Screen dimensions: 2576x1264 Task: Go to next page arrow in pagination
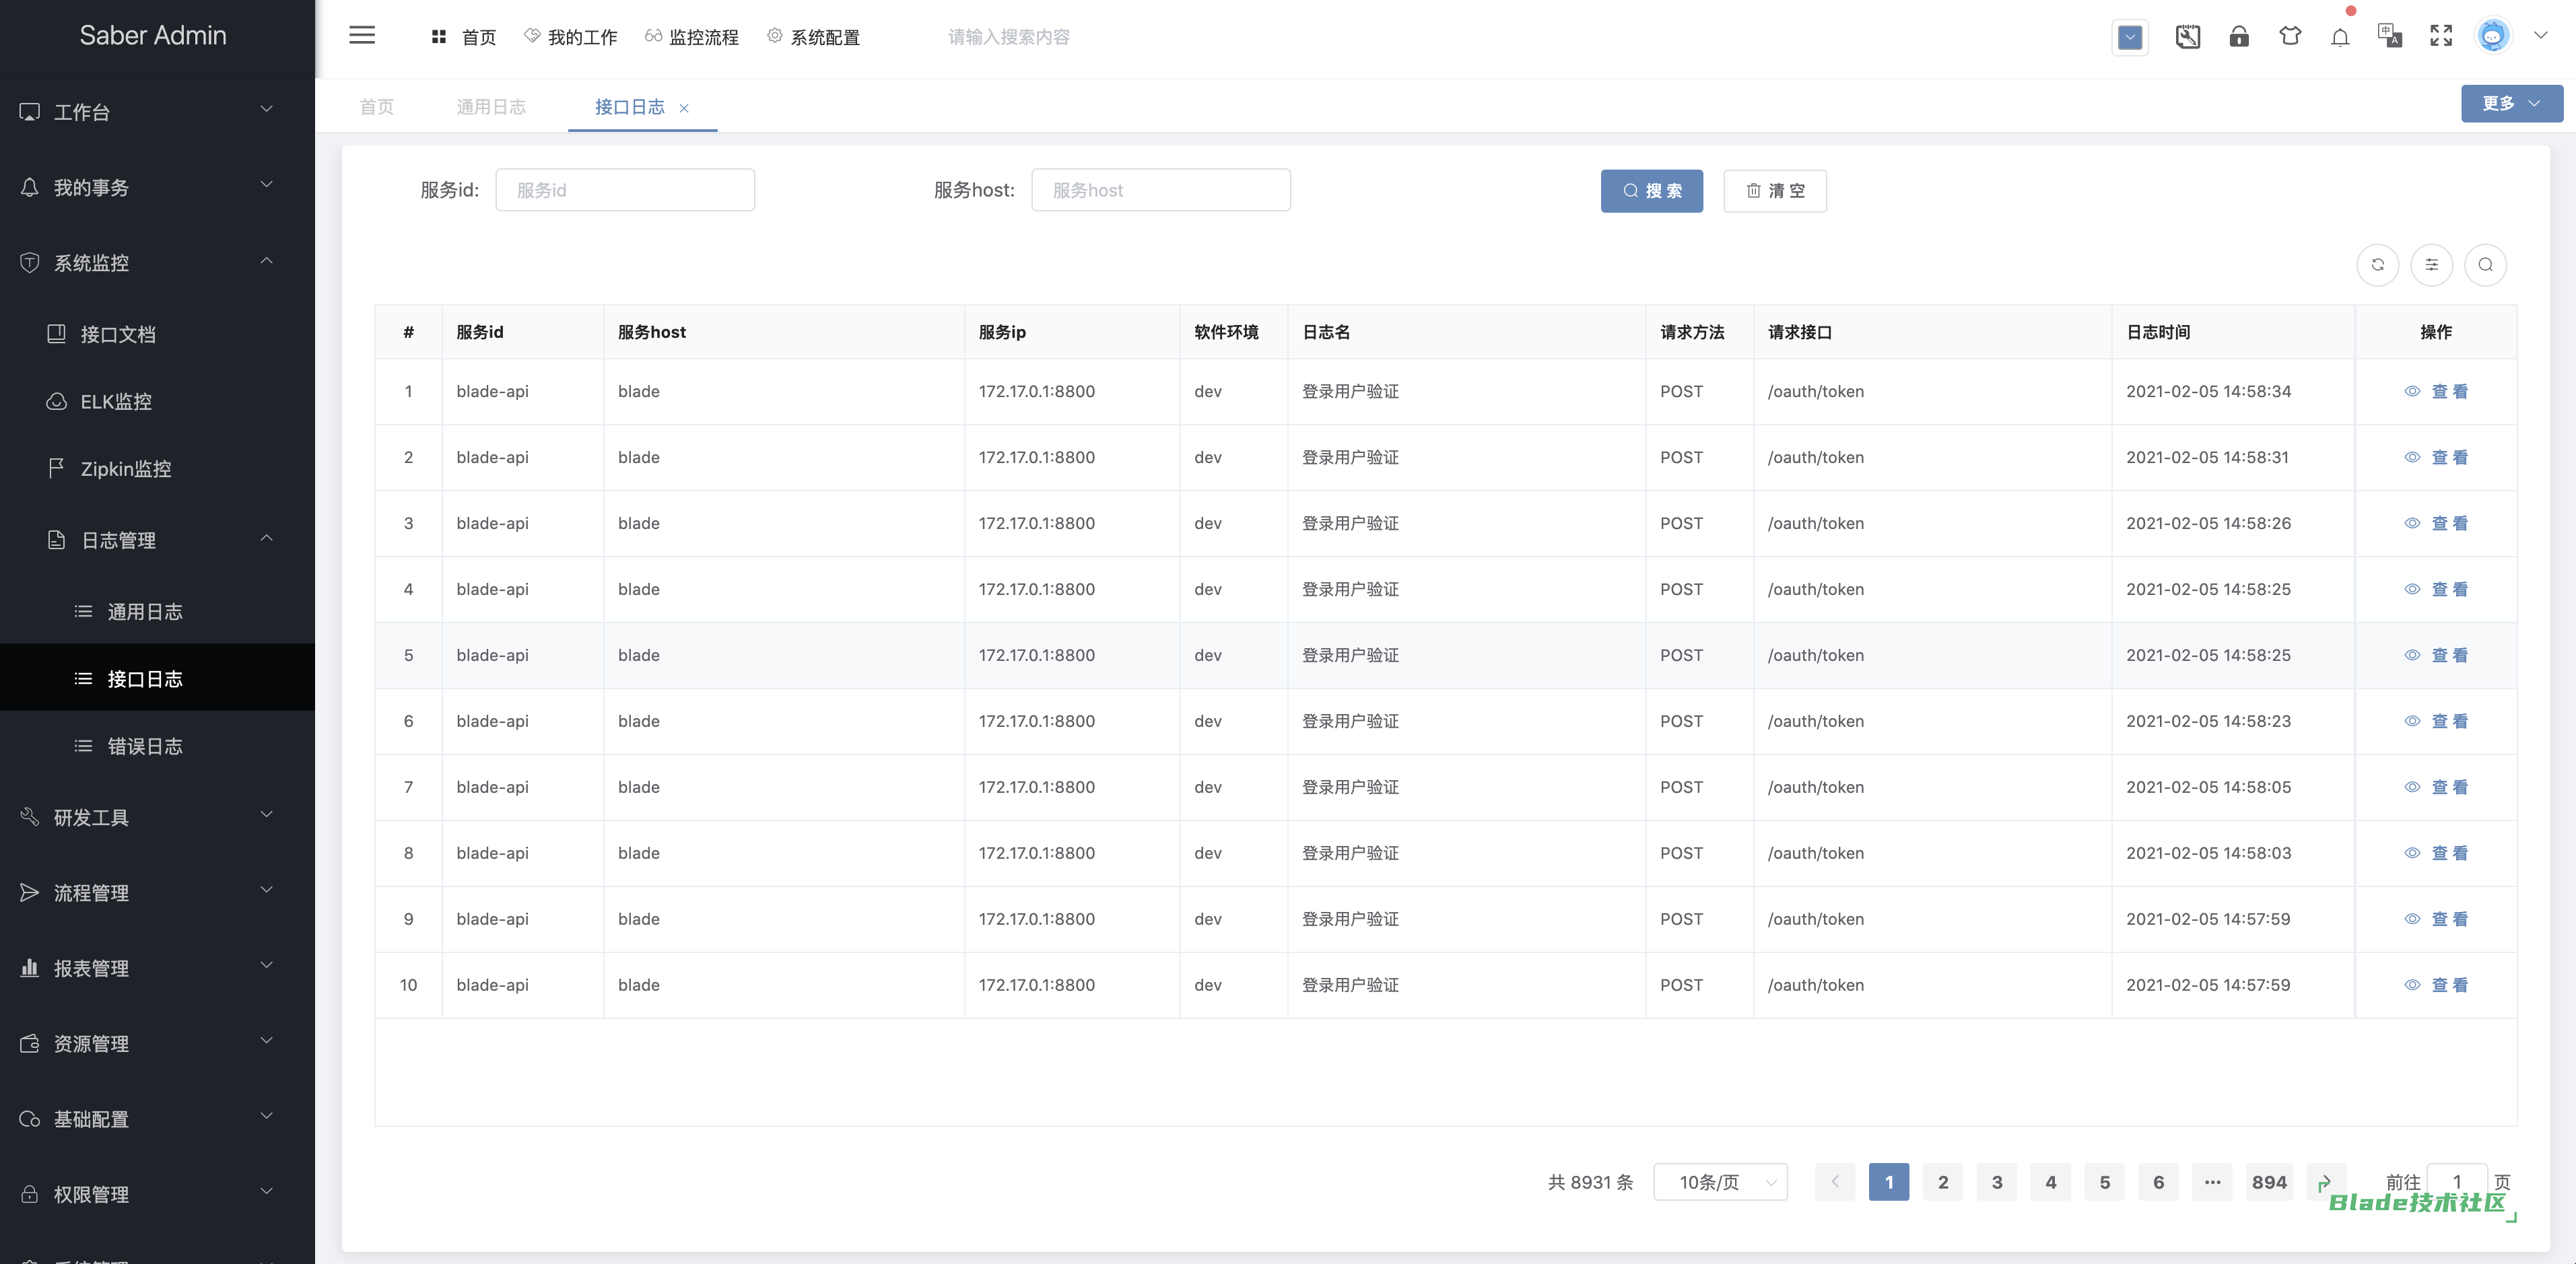coord(2325,1182)
